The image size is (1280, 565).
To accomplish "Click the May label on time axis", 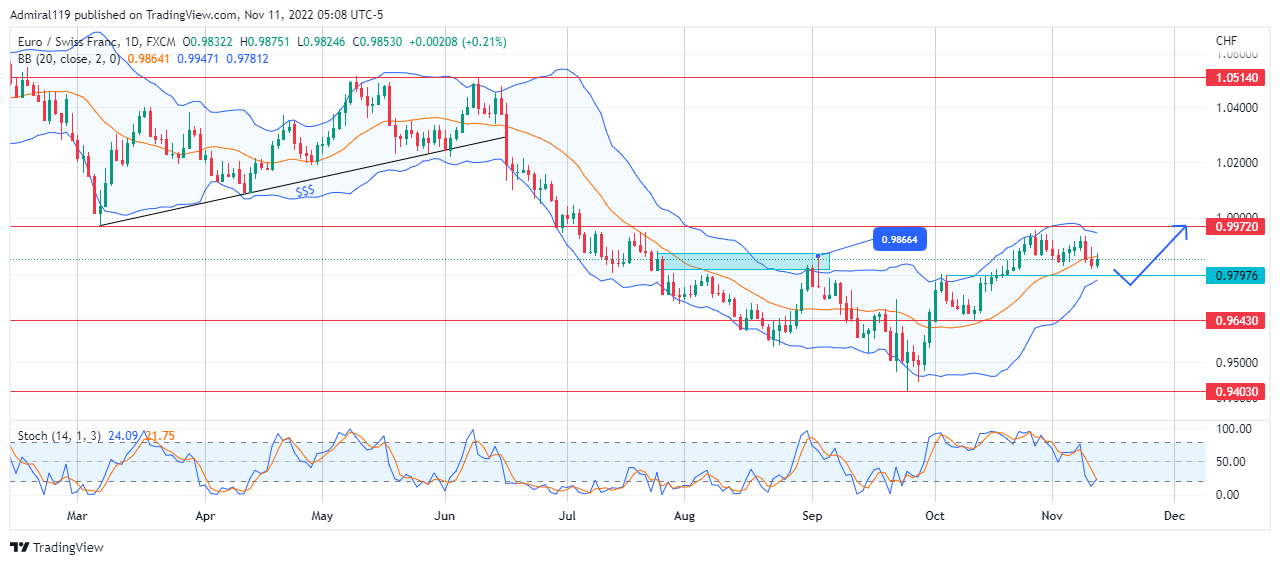I will pos(322,516).
